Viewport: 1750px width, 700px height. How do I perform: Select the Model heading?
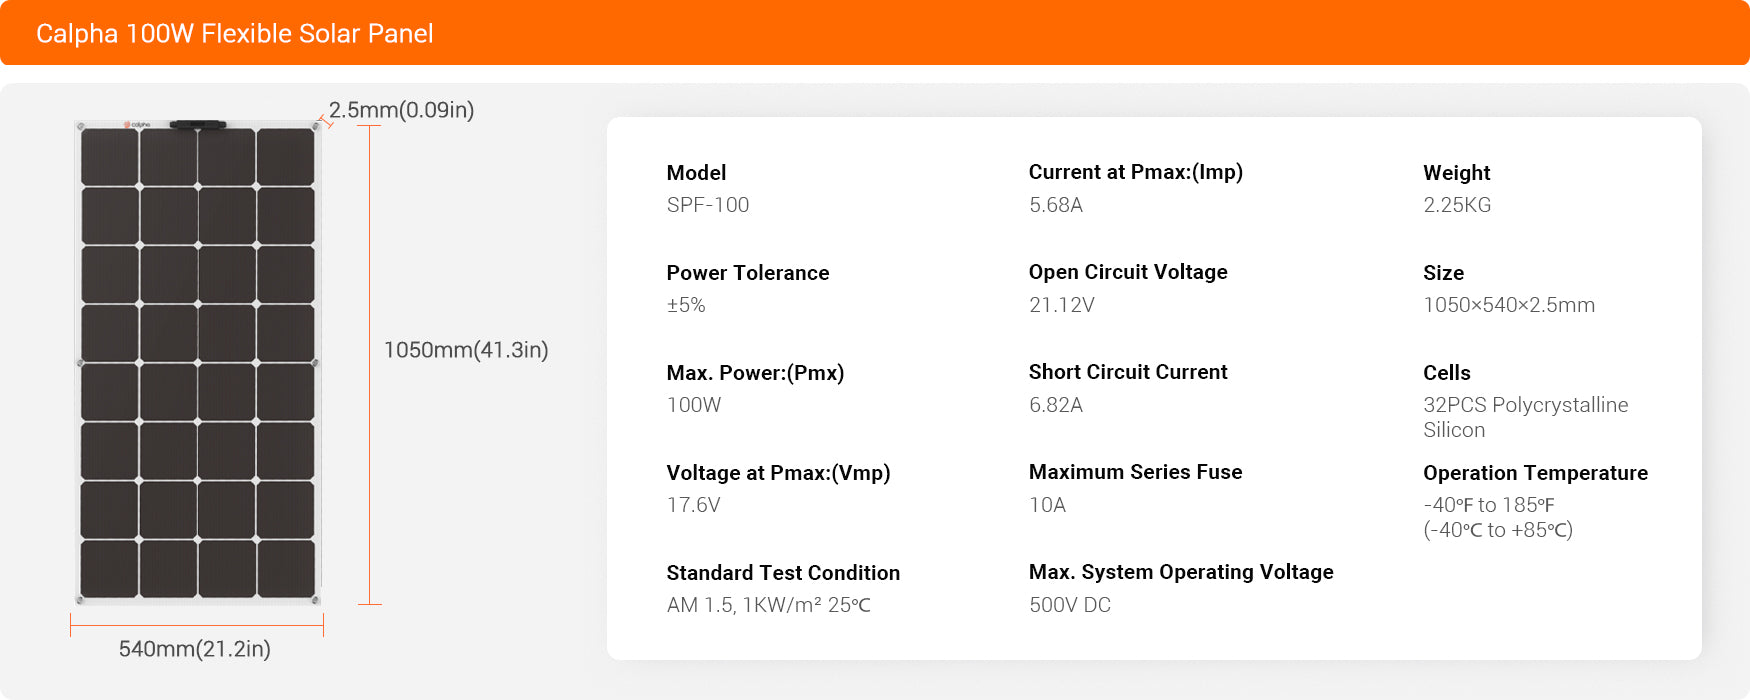696,173
